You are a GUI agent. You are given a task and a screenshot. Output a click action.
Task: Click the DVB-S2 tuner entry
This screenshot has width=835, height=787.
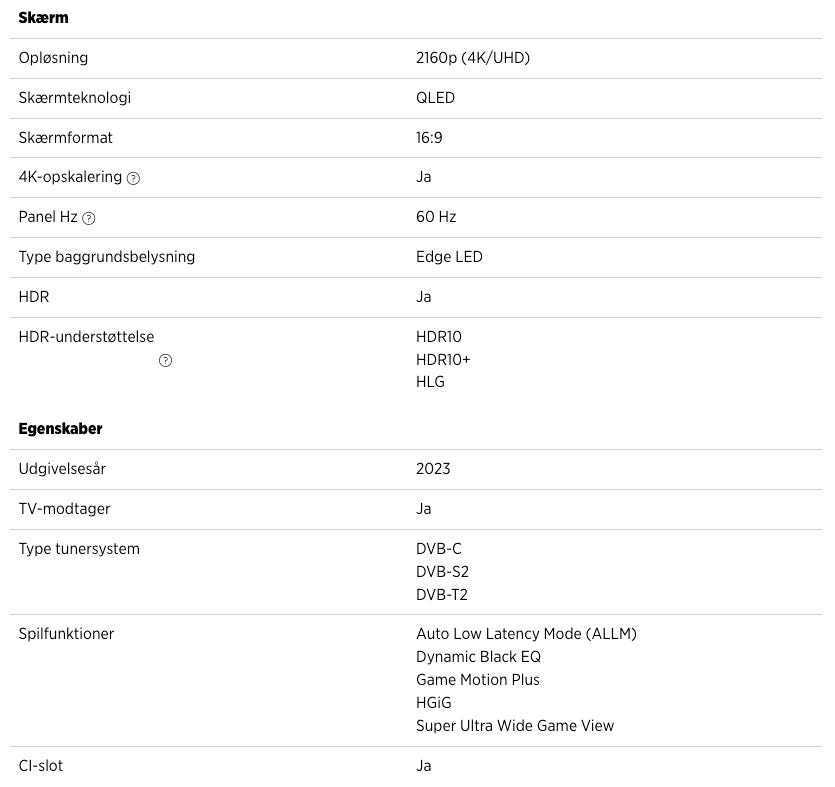click(442, 572)
